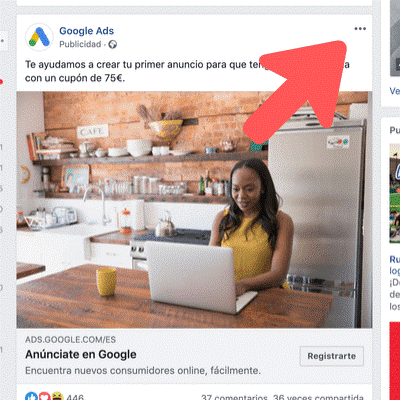Viewport: 400px width, 400px height.
Task: Open the ad photo of woman at laptop
Action: (194, 210)
